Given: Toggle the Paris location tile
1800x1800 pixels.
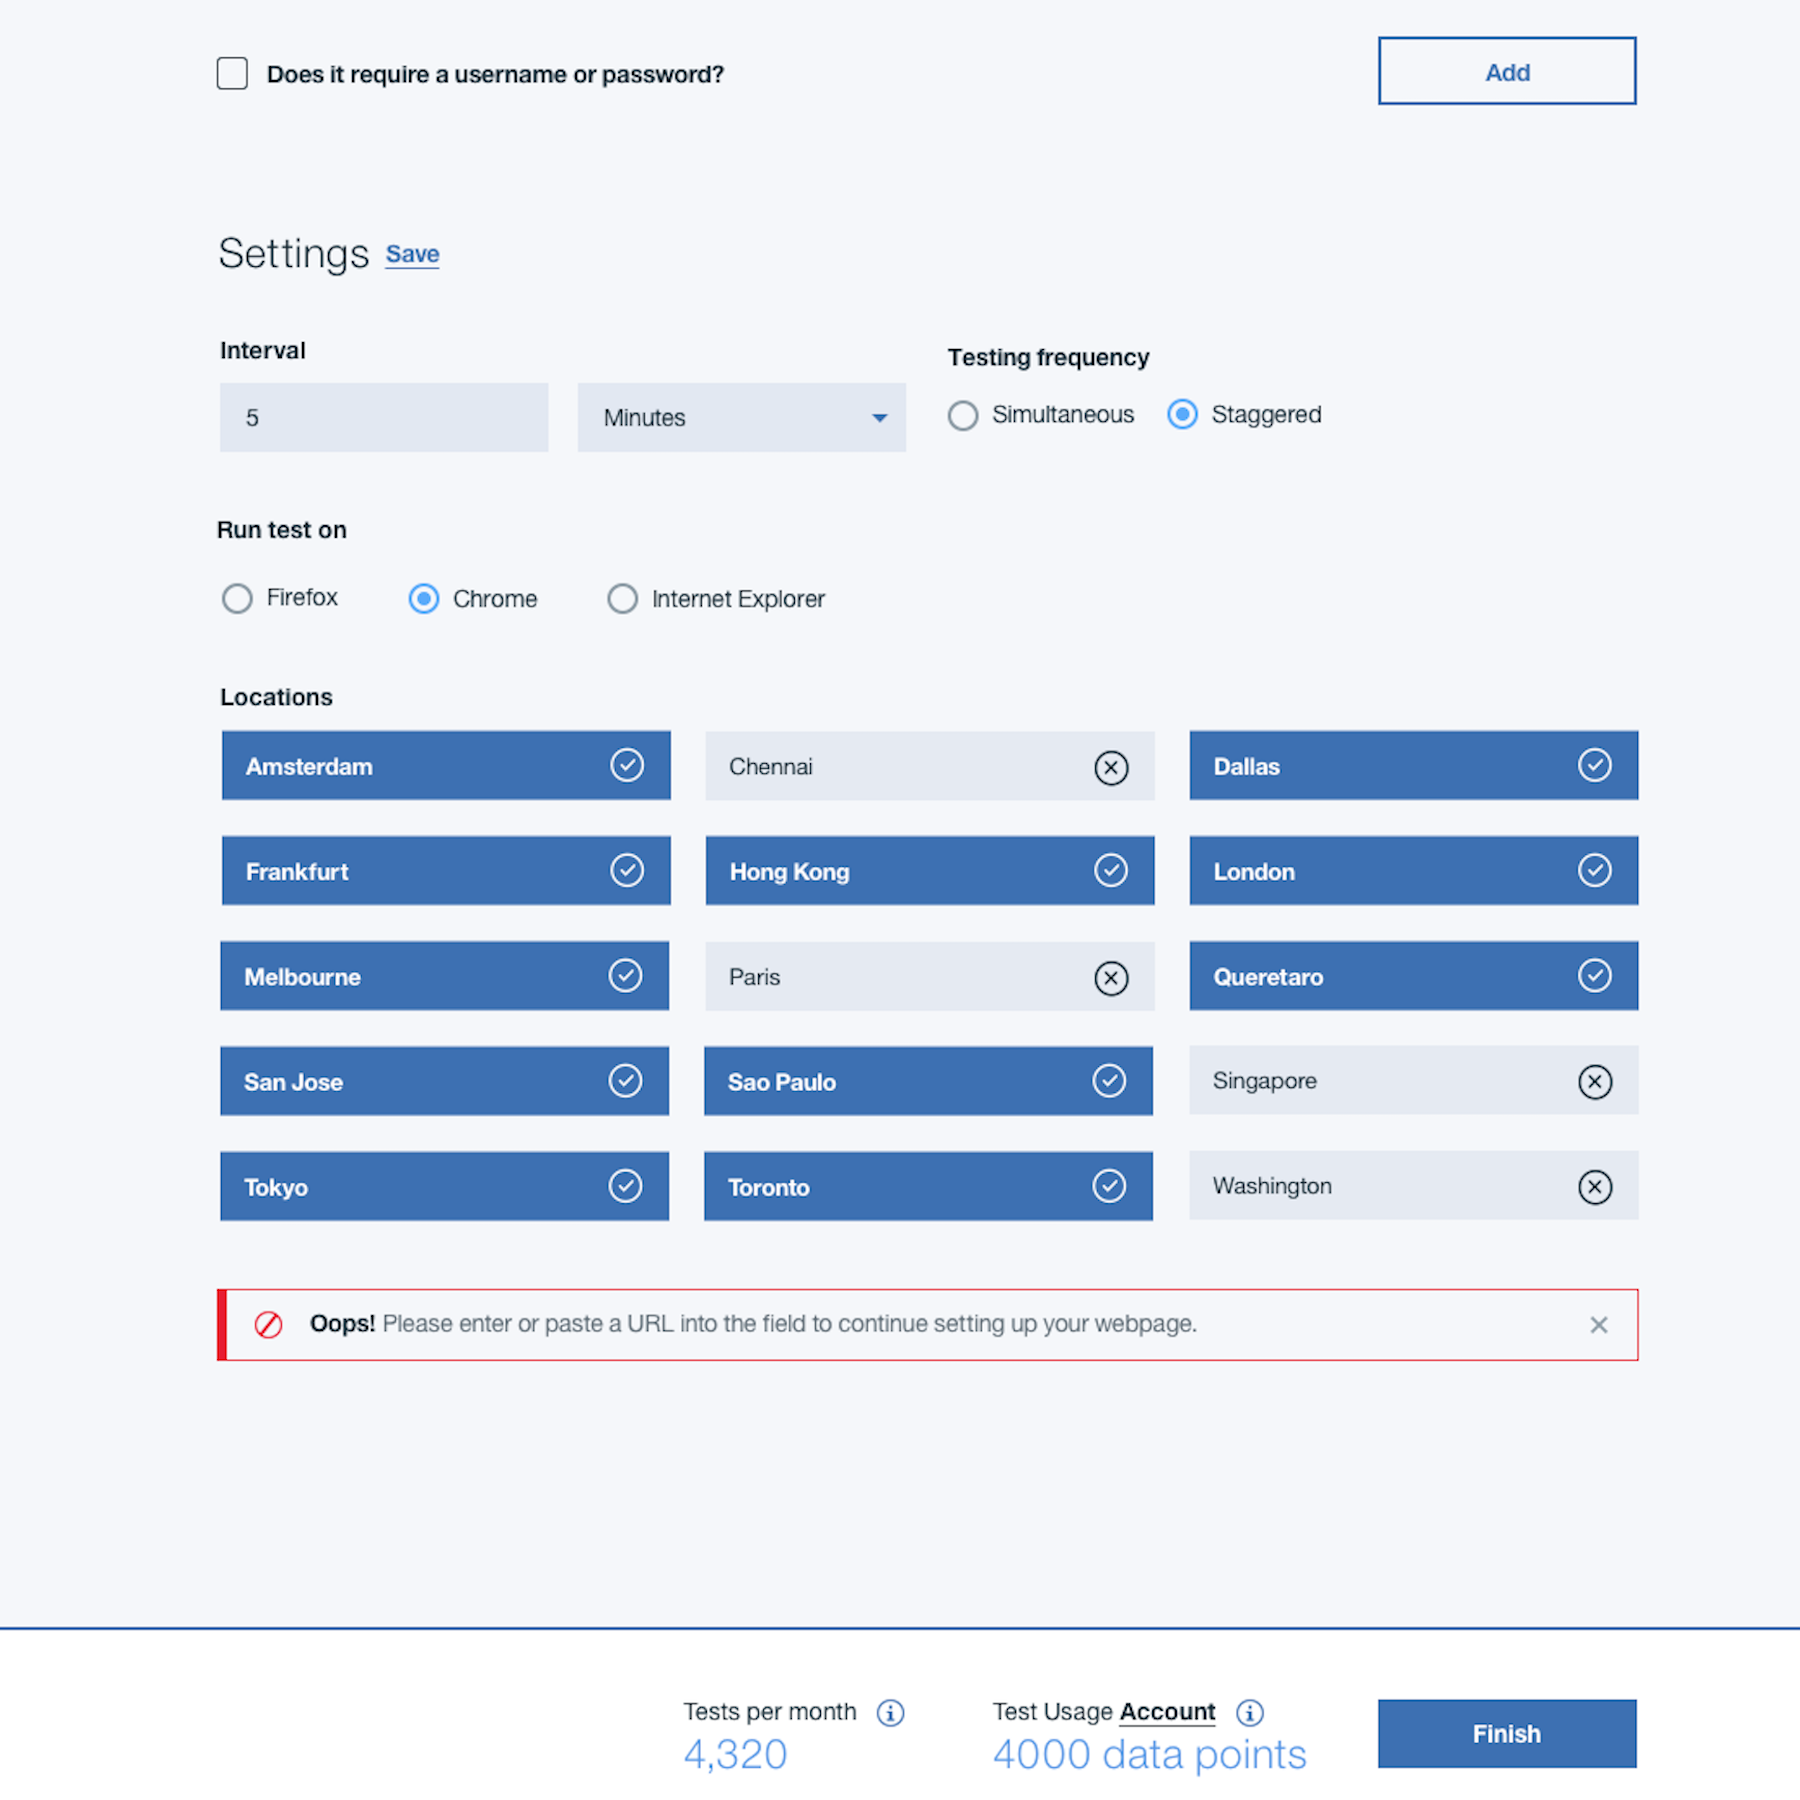Looking at the screenshot, I should coord(930,976).
